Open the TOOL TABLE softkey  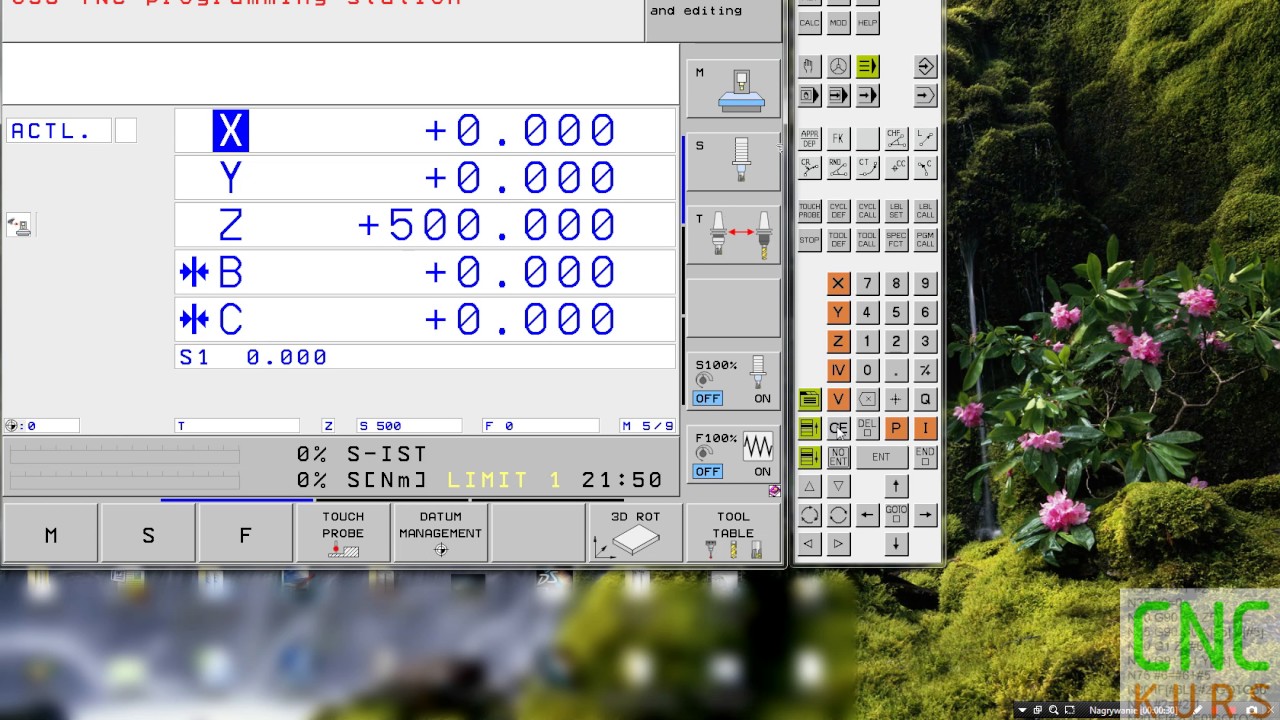point(733,535)
